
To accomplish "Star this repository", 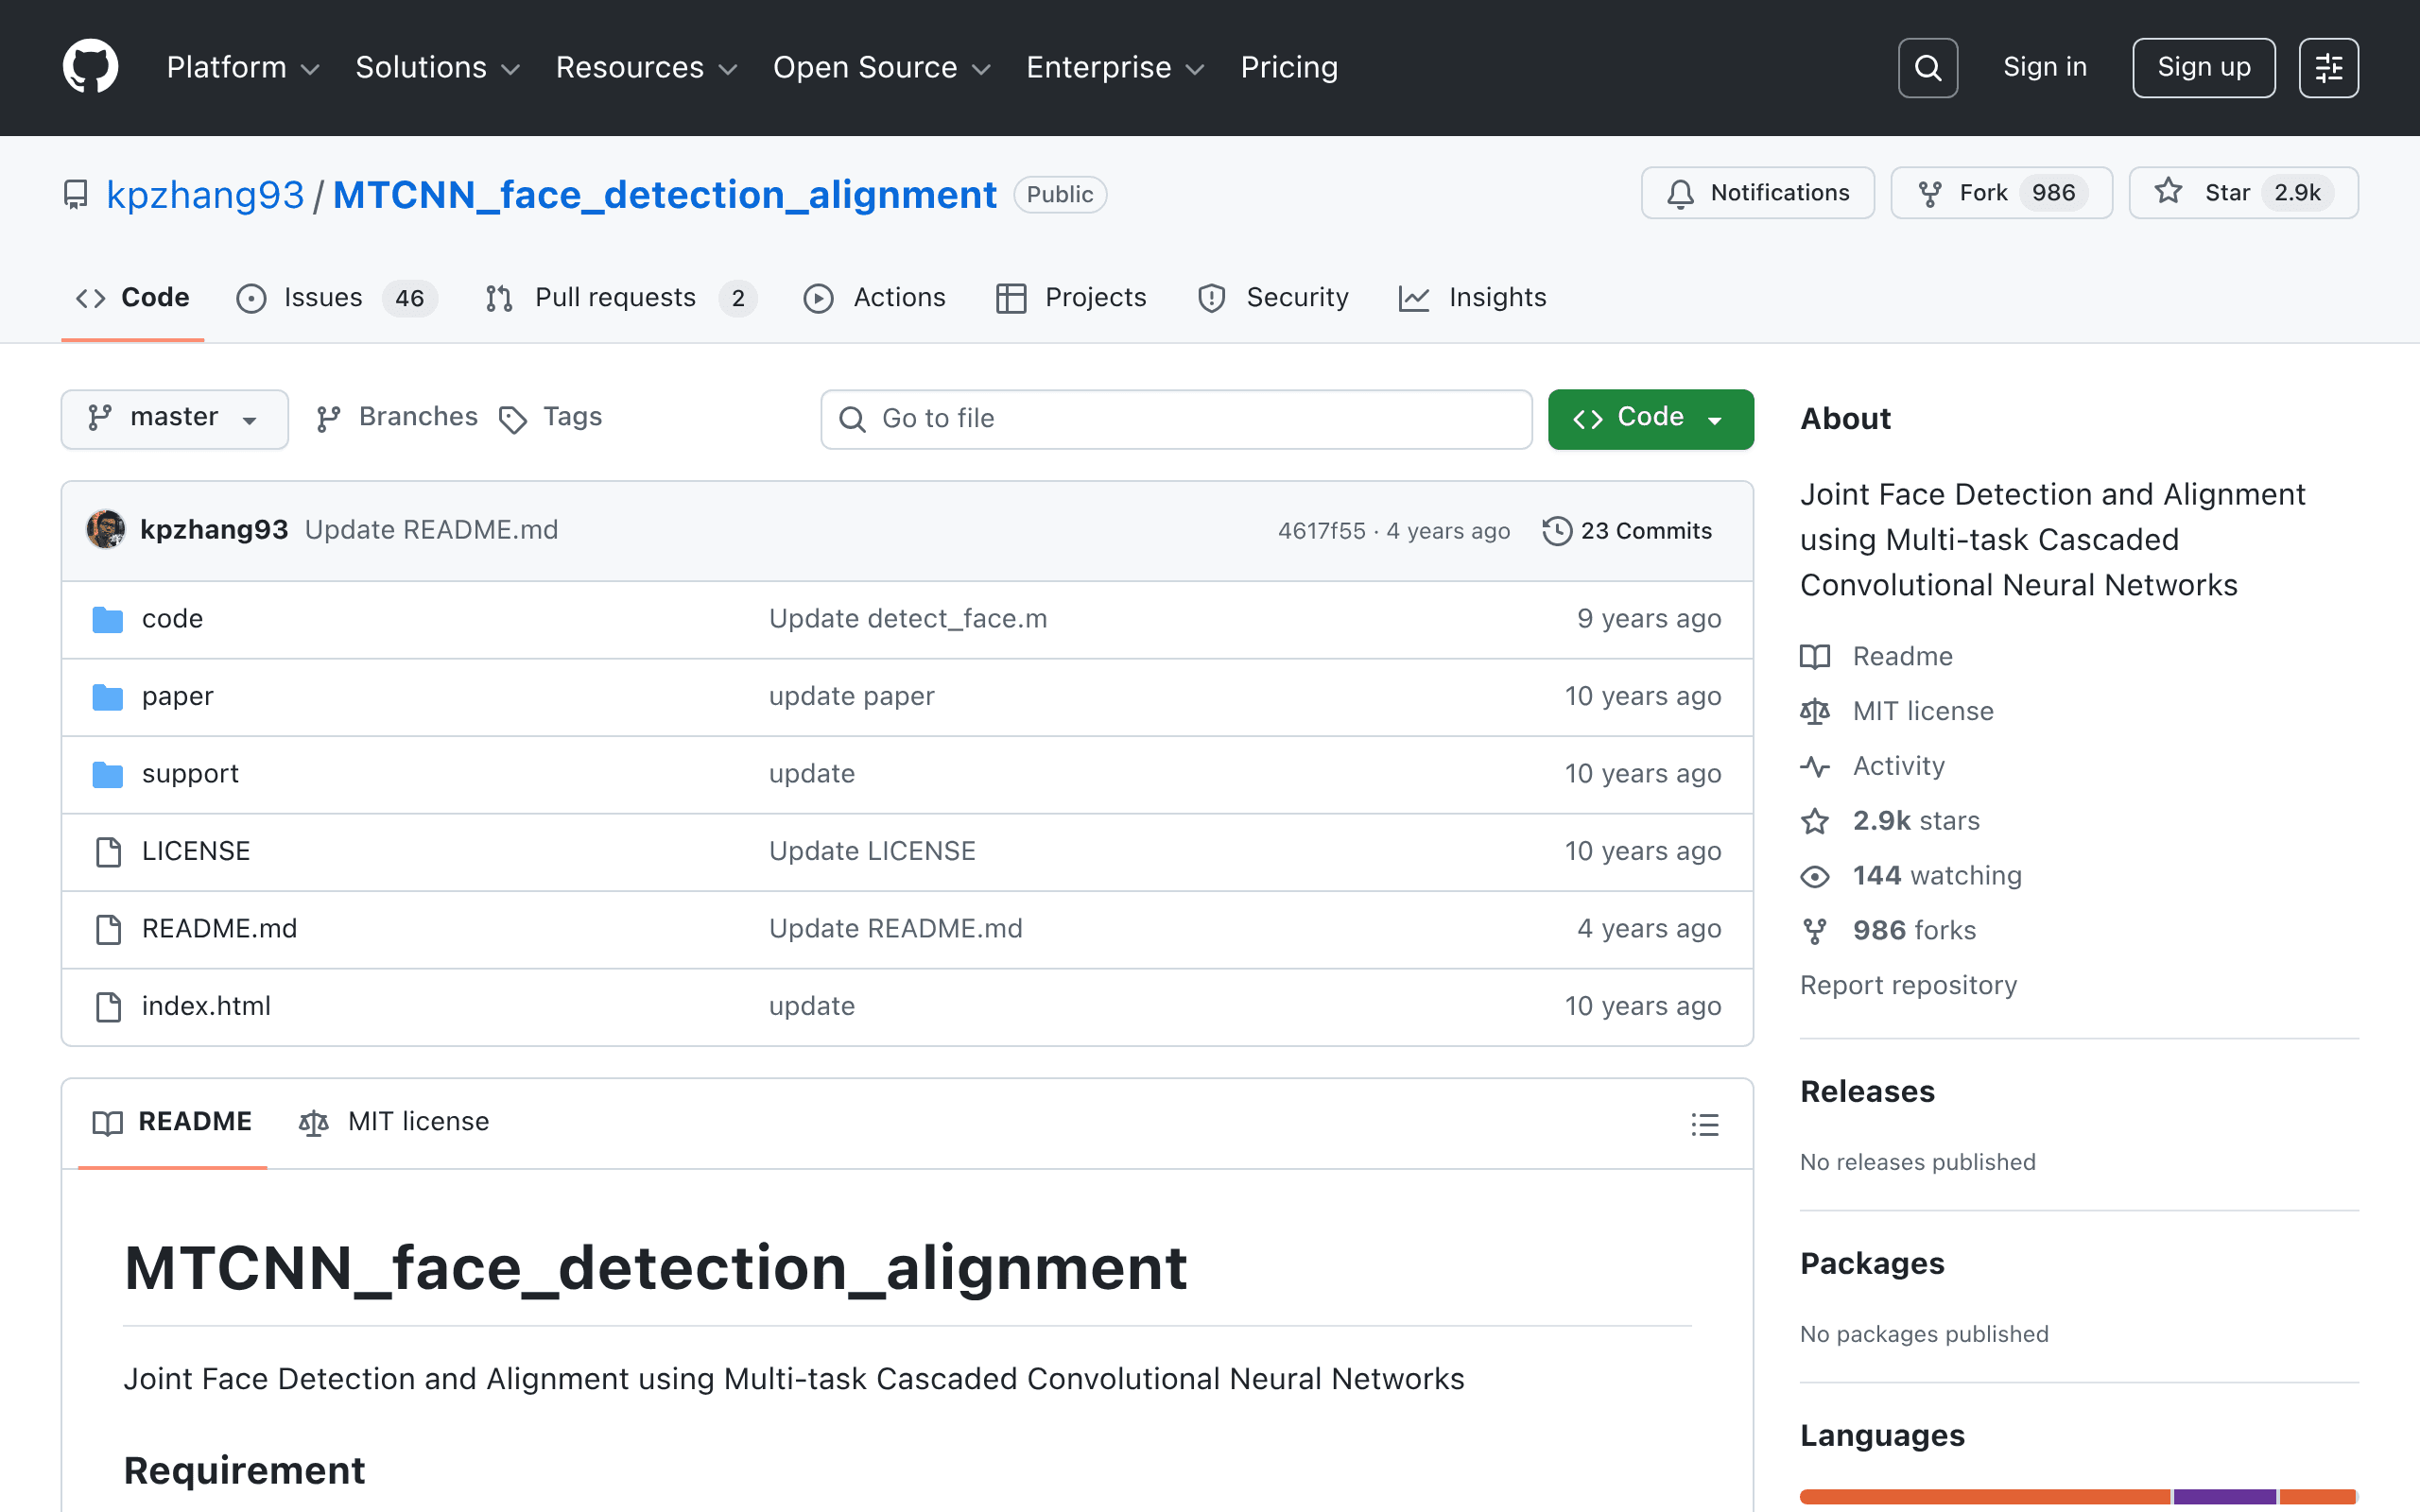I will [2243, 193].
